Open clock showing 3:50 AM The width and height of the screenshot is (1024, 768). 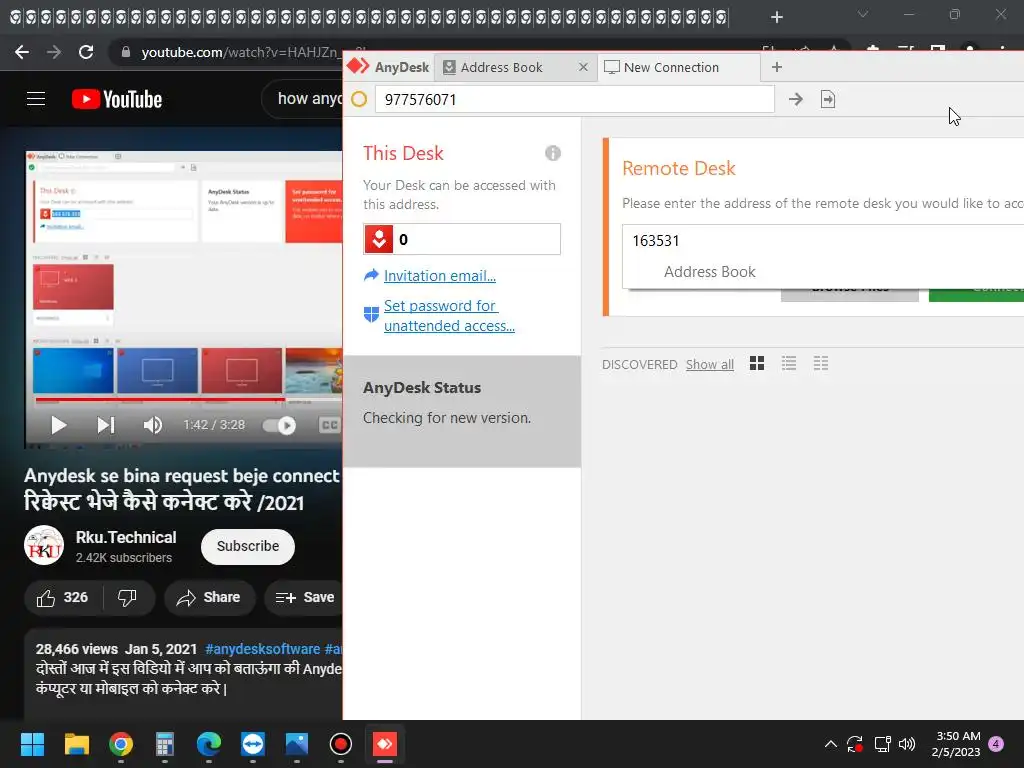(x=956, y=744)
